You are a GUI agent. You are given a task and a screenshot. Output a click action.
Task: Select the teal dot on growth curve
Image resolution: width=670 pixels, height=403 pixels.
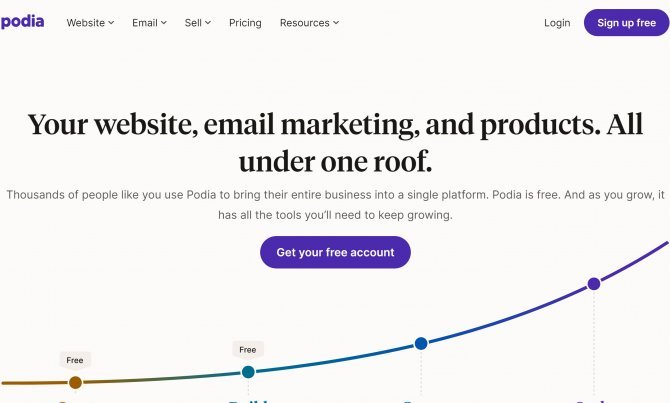click(248, 372)
